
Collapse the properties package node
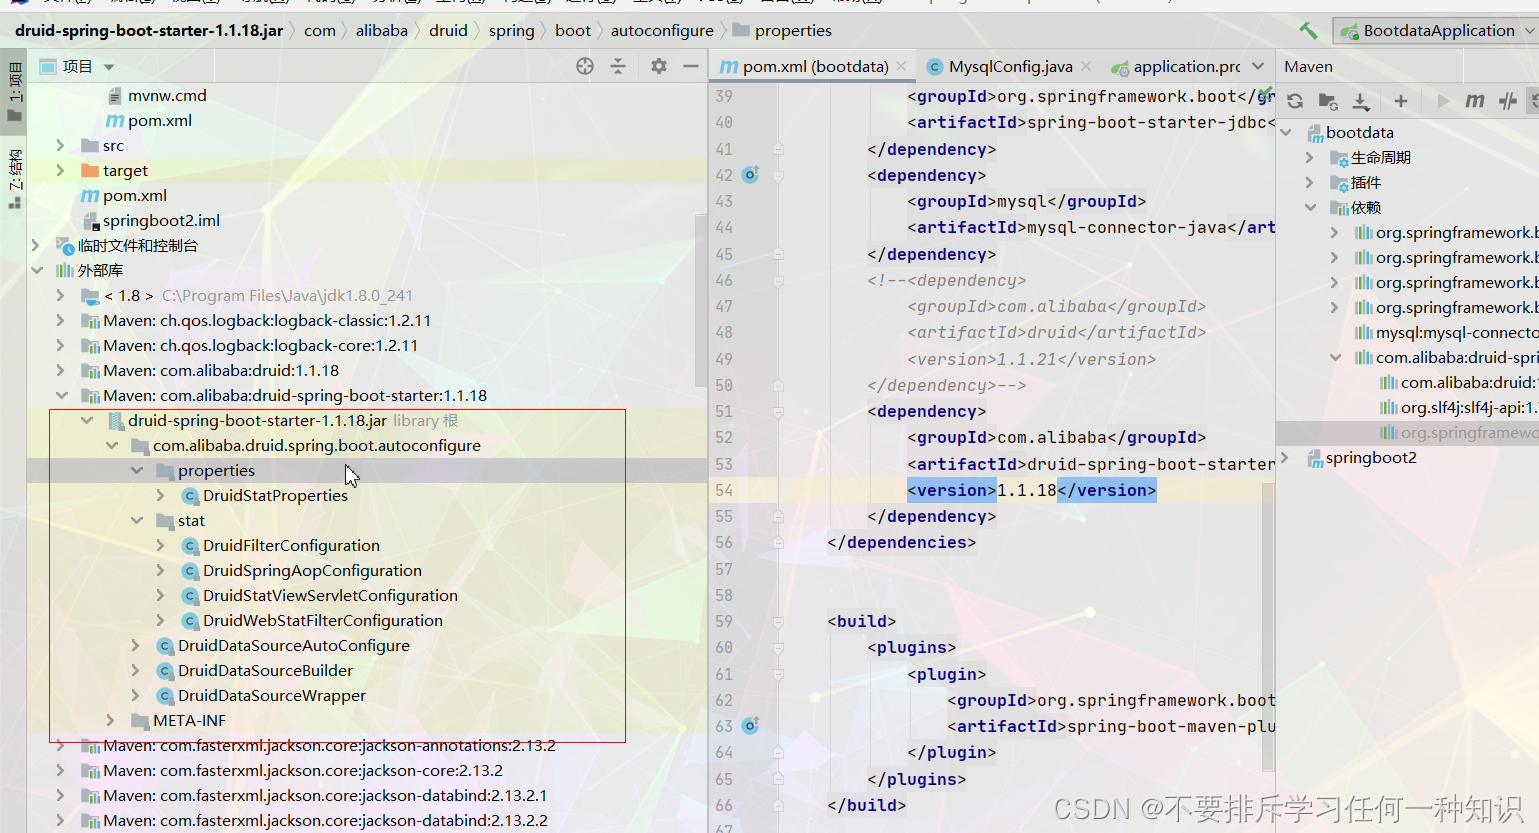137,470
